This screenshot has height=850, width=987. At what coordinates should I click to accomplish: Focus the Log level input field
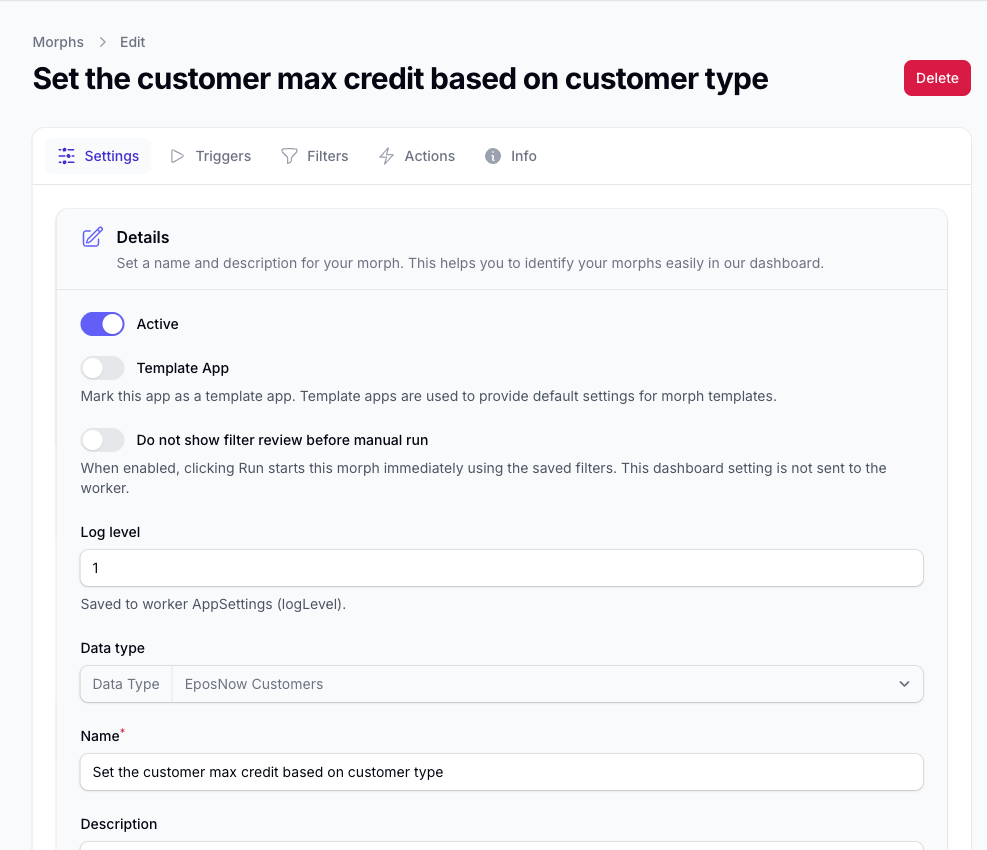tap(502, 568)
